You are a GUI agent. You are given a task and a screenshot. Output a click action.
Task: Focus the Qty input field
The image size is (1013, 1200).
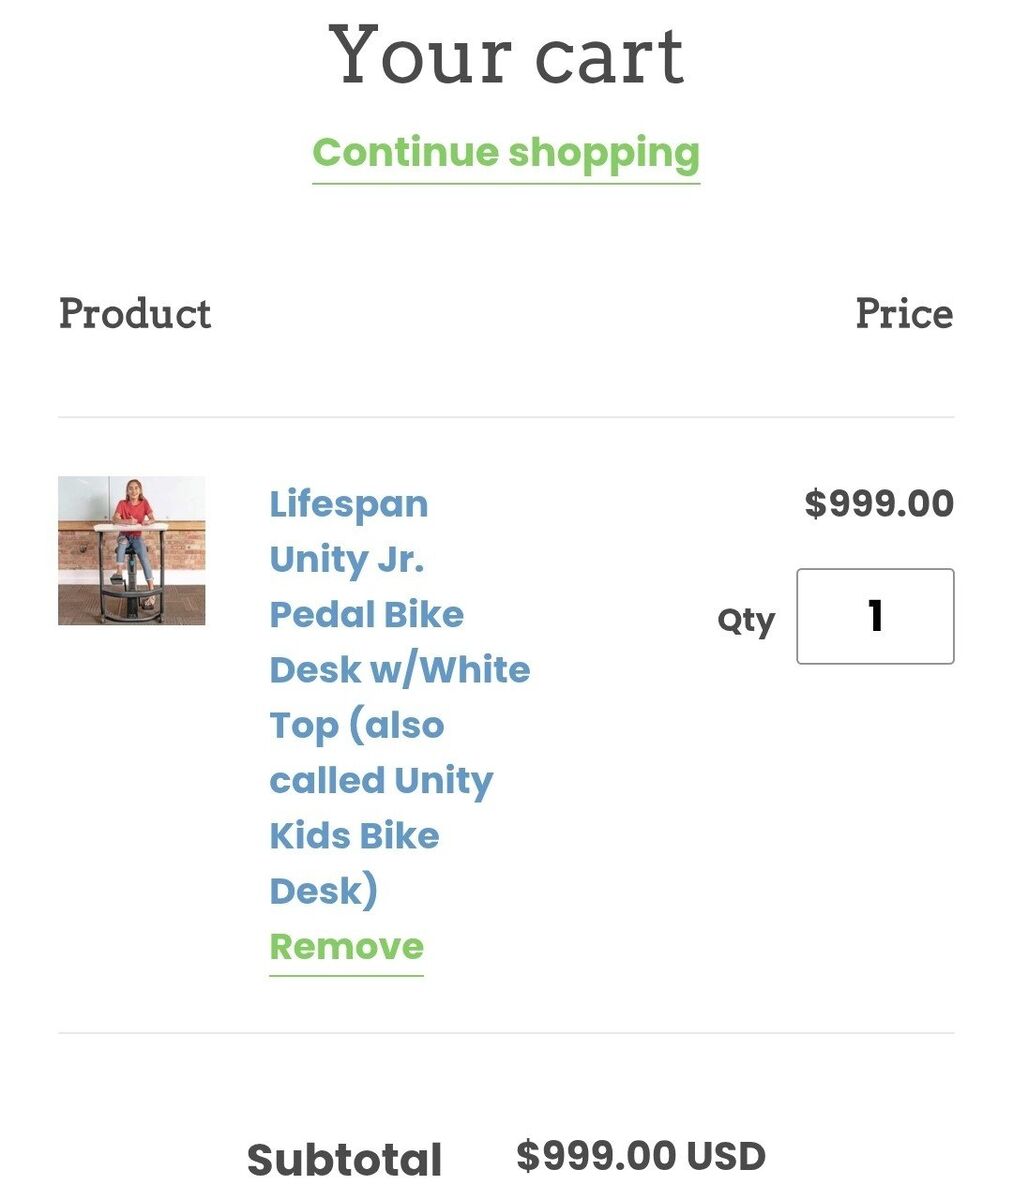click(x=875, y=616)
